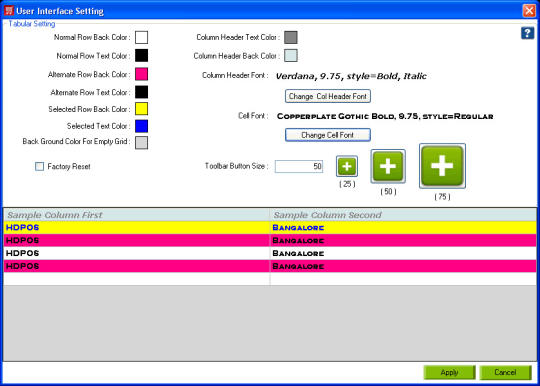540x386 pixels.
Task: Click the Factory Reset label
Action: 69,167
